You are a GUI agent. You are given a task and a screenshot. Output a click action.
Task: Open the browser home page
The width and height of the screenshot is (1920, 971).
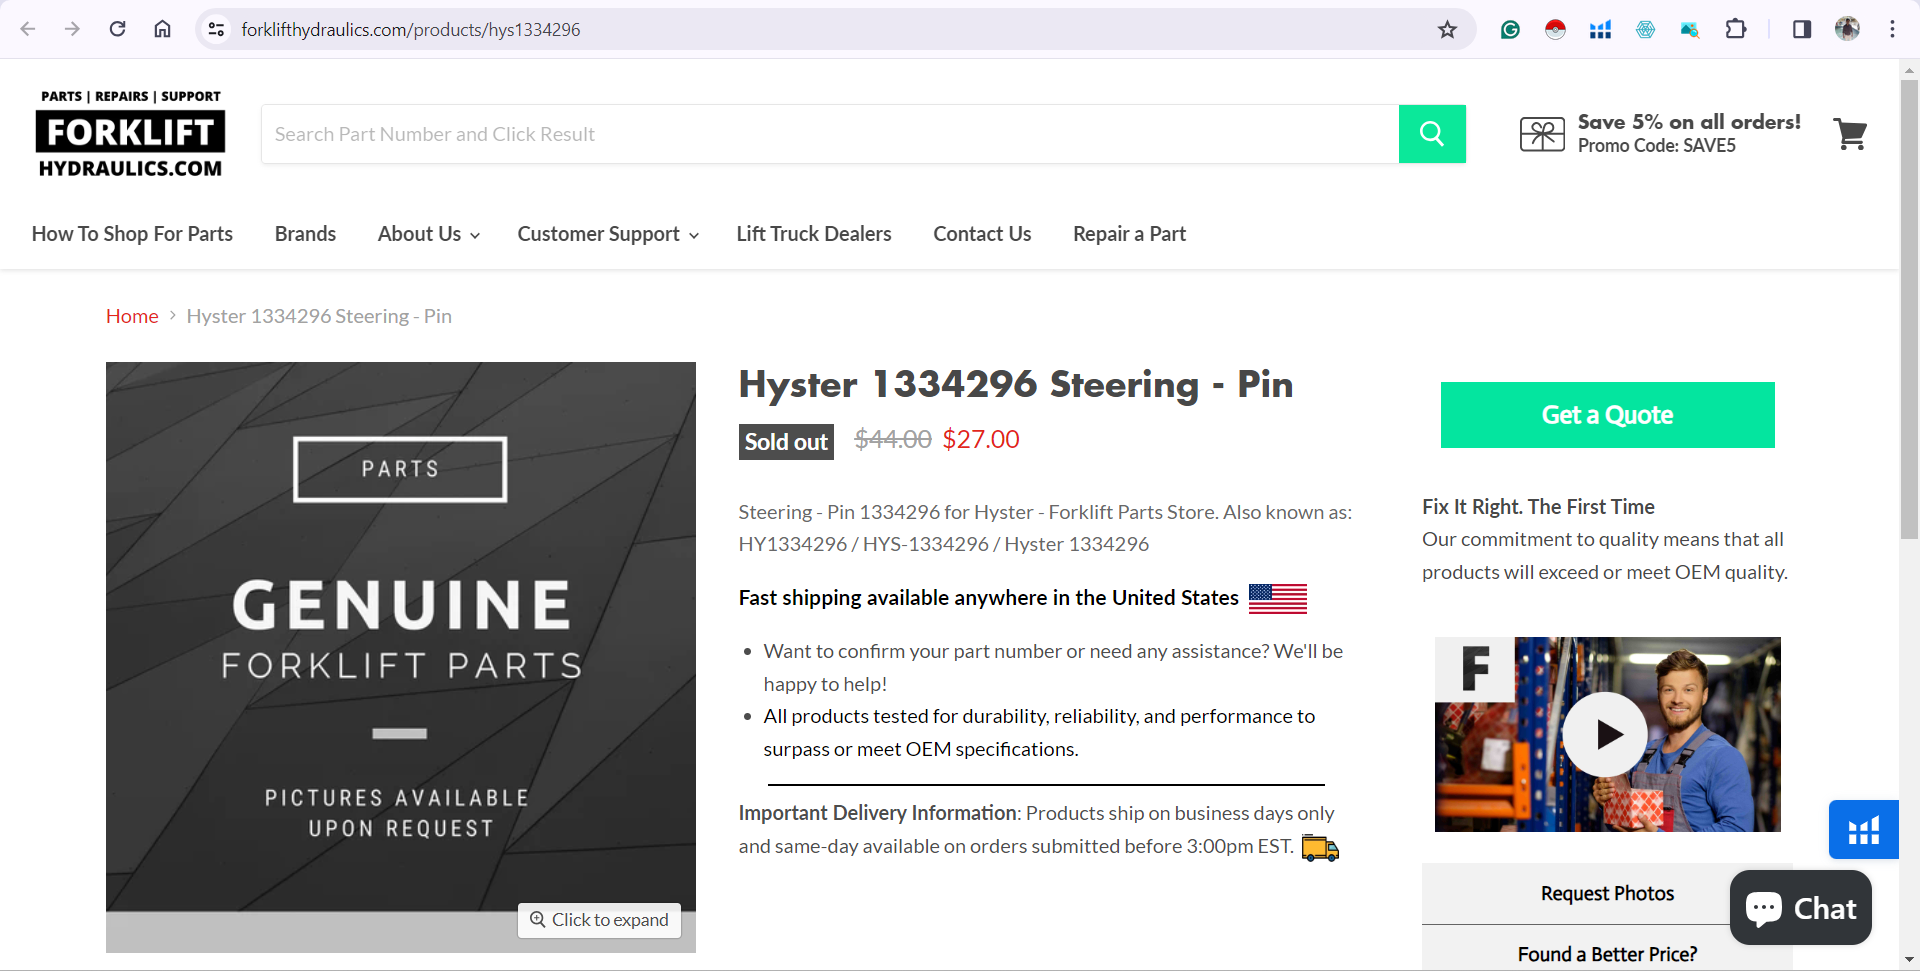[162, 29]
